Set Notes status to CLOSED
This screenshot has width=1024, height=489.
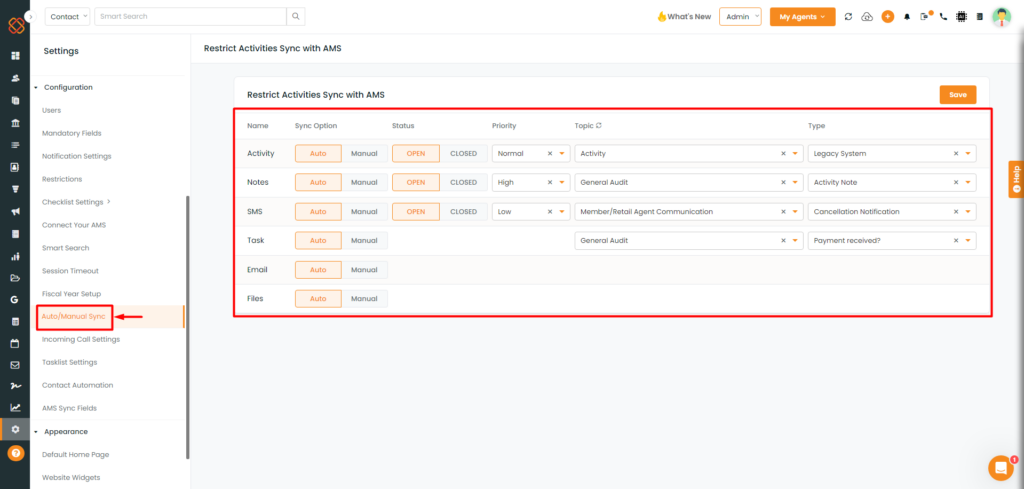pos(464,182)
